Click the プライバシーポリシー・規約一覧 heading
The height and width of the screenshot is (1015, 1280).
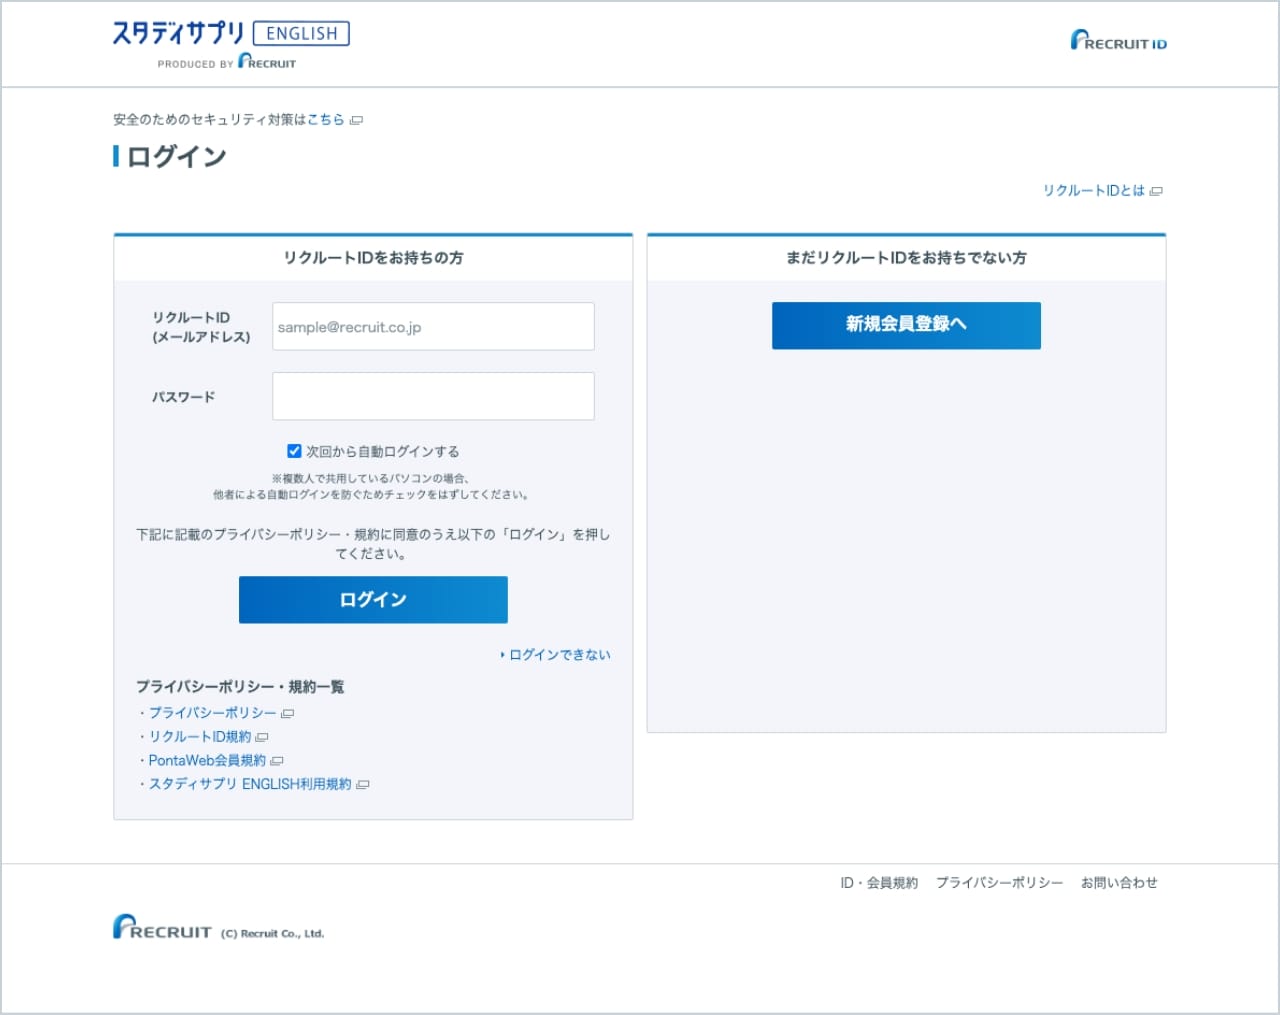(240, 687)
